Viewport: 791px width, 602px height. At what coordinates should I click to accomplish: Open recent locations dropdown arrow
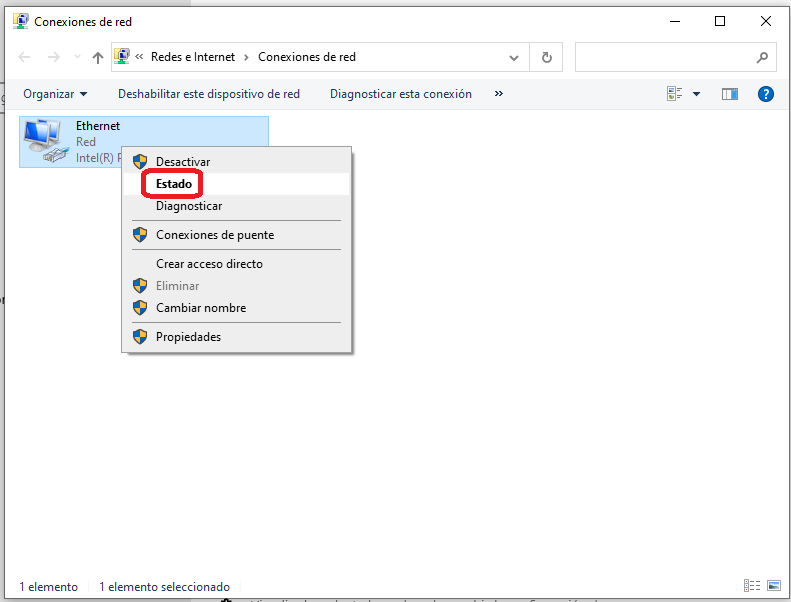pos(78,58)
